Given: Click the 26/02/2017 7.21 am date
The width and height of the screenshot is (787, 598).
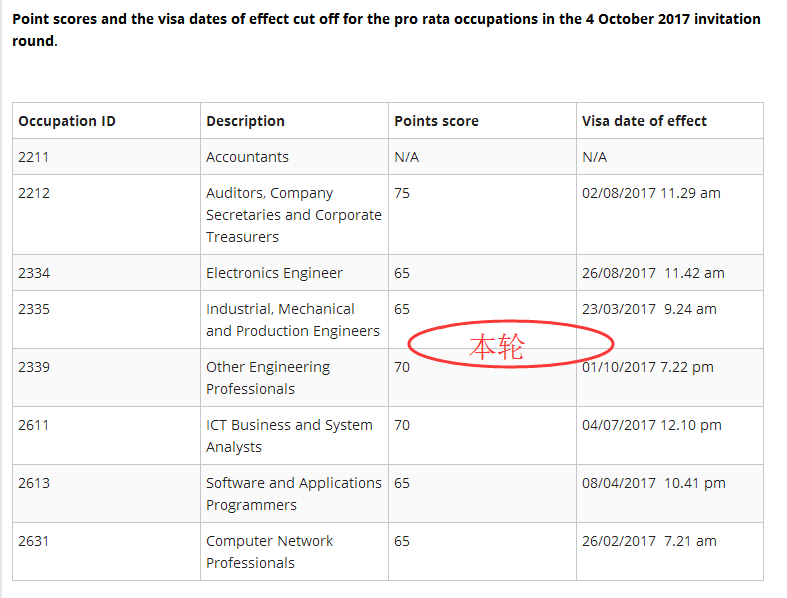Looking at the screenshot, I should coord(649,541).
